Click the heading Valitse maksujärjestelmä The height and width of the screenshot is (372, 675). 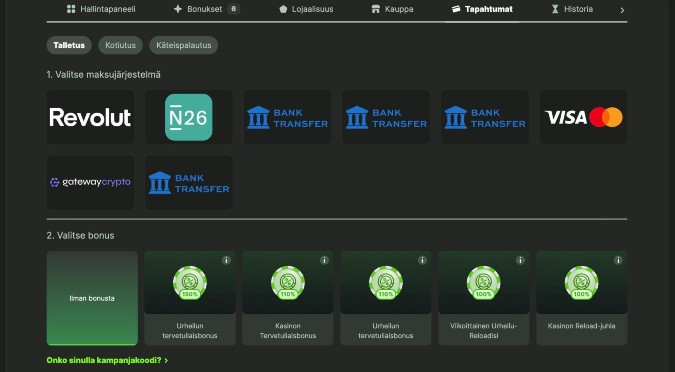[103, 74]
